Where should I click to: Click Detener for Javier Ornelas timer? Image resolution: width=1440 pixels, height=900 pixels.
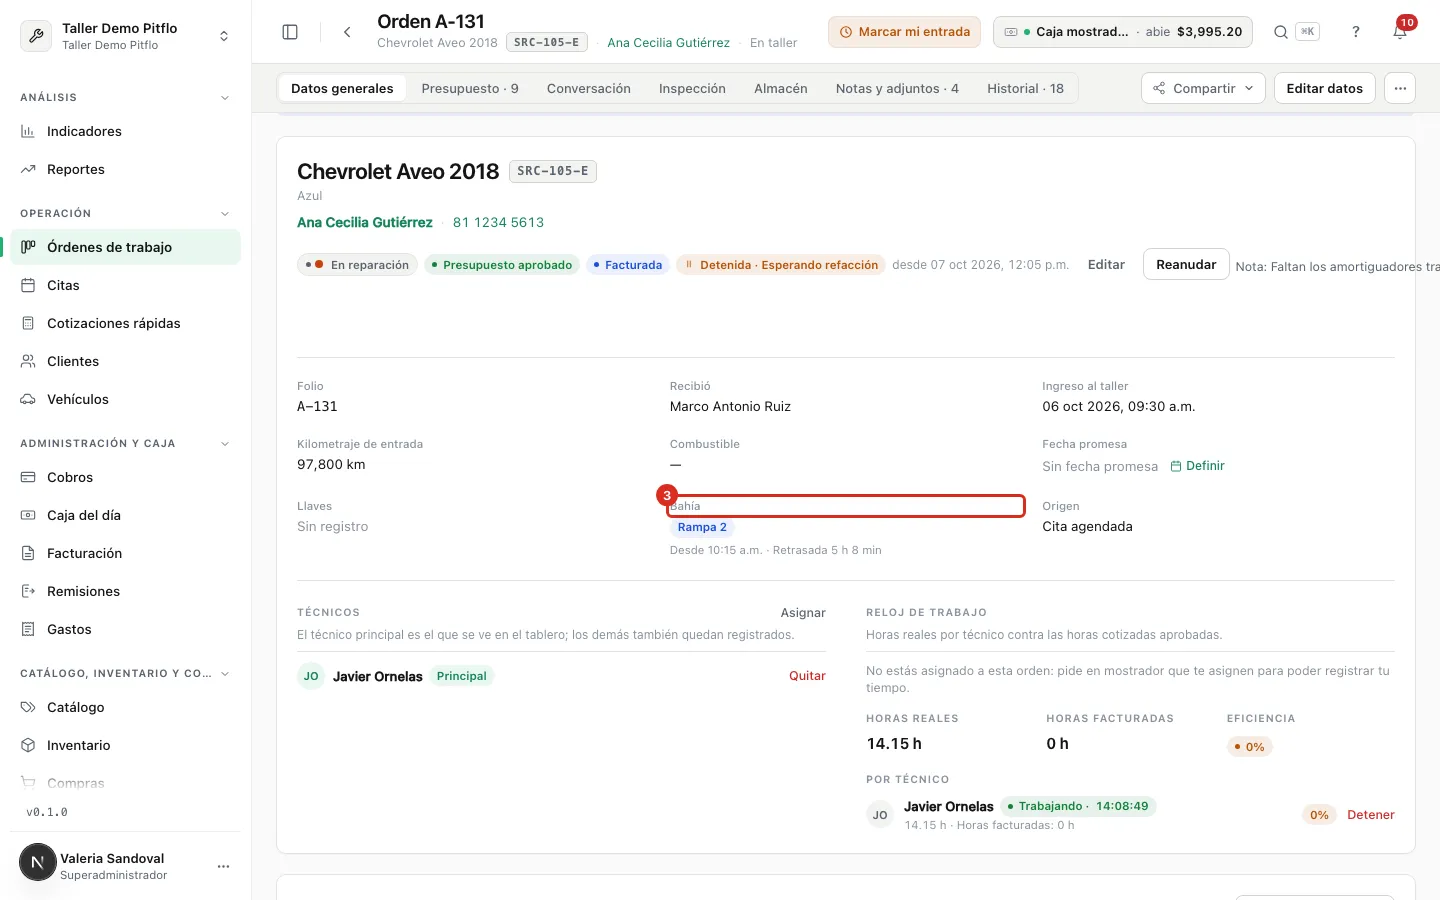coord(1370,815)
